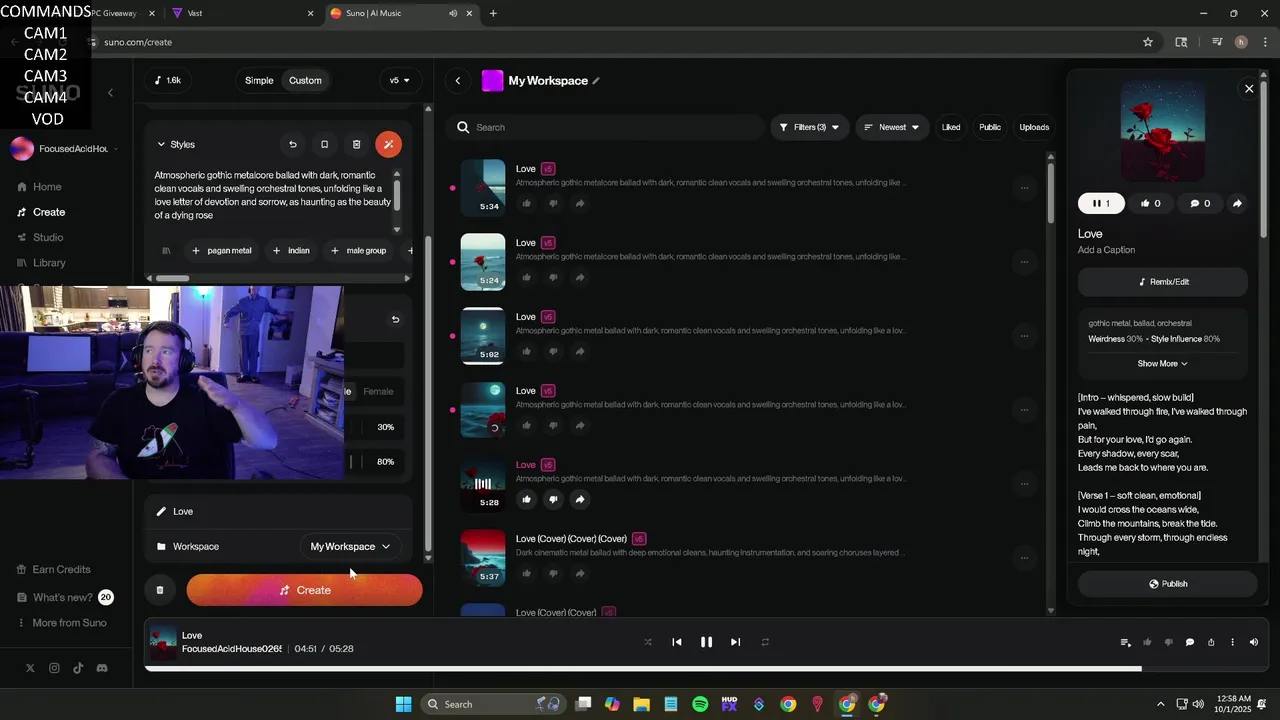Dislike the 5:24 Love song
This screenshot has width=1280, height=720.
point(553,277)
